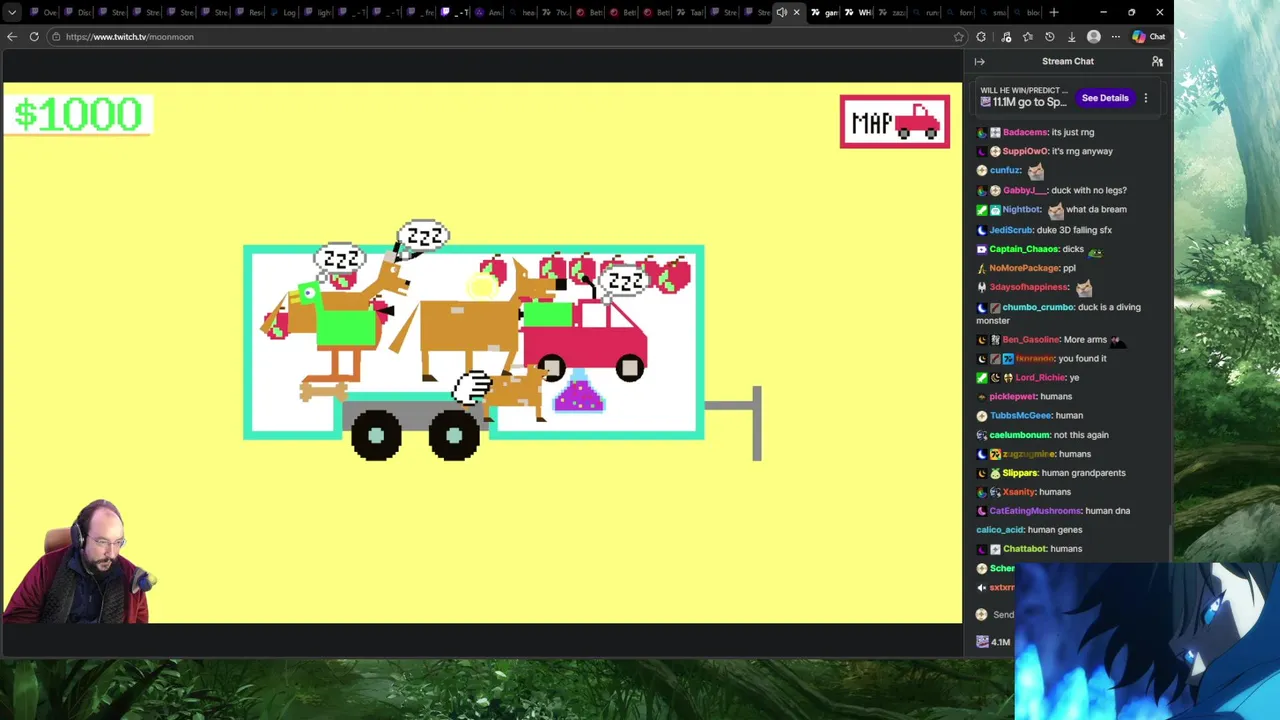1280x720 pixels.
Task: Open the browser profile avatar
Action: click(1093, 37)
